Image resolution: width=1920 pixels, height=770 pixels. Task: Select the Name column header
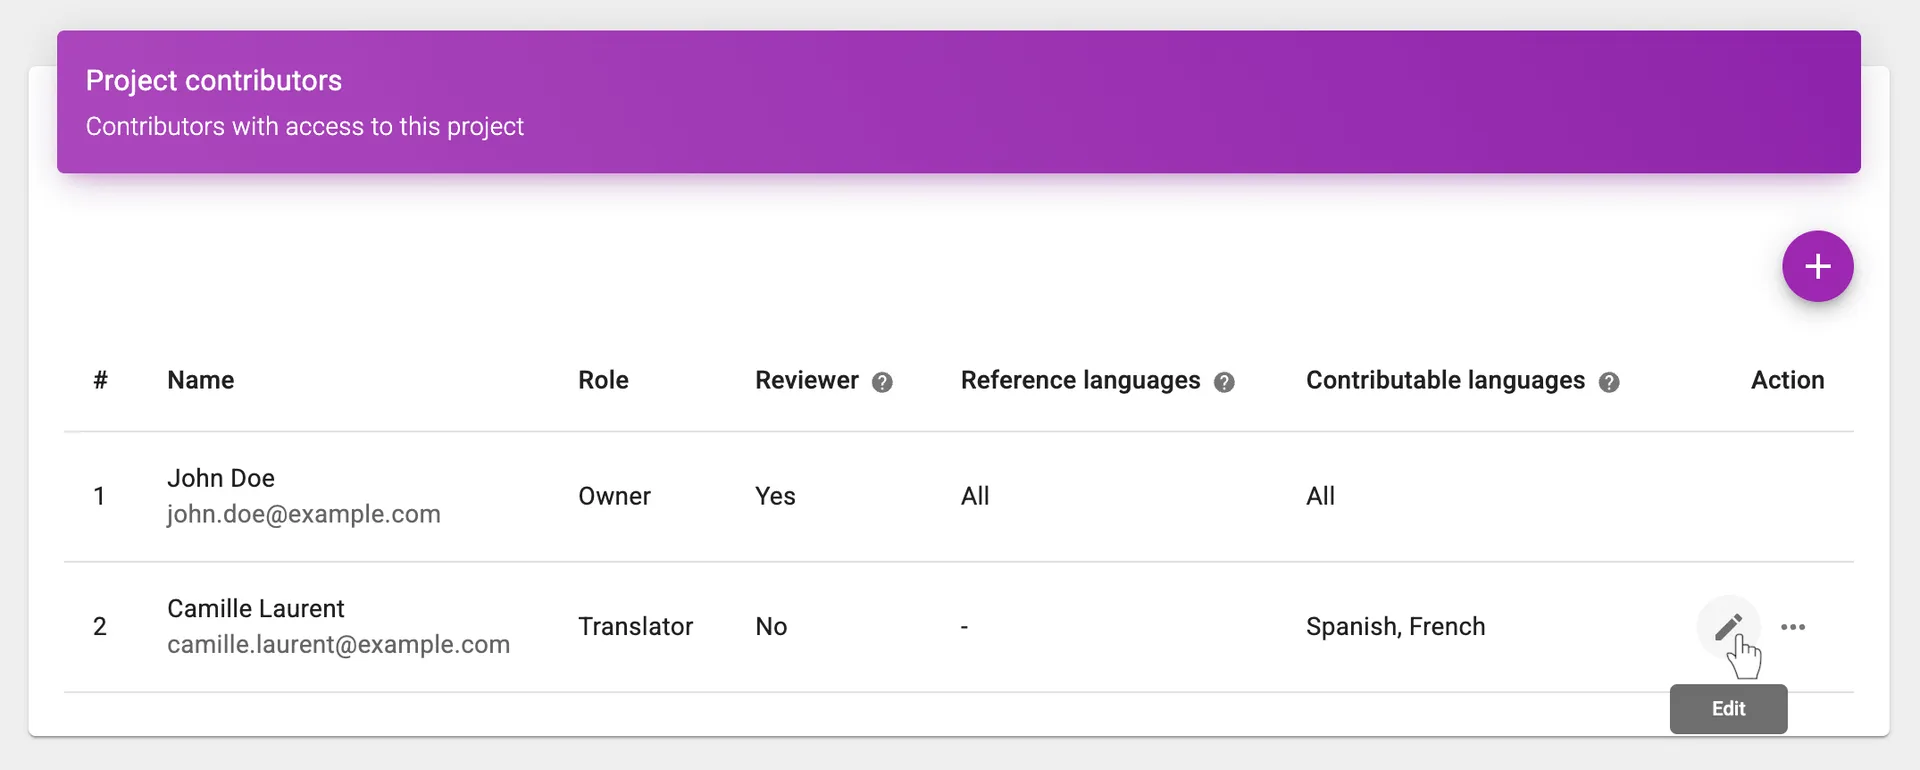coord(201,380)
